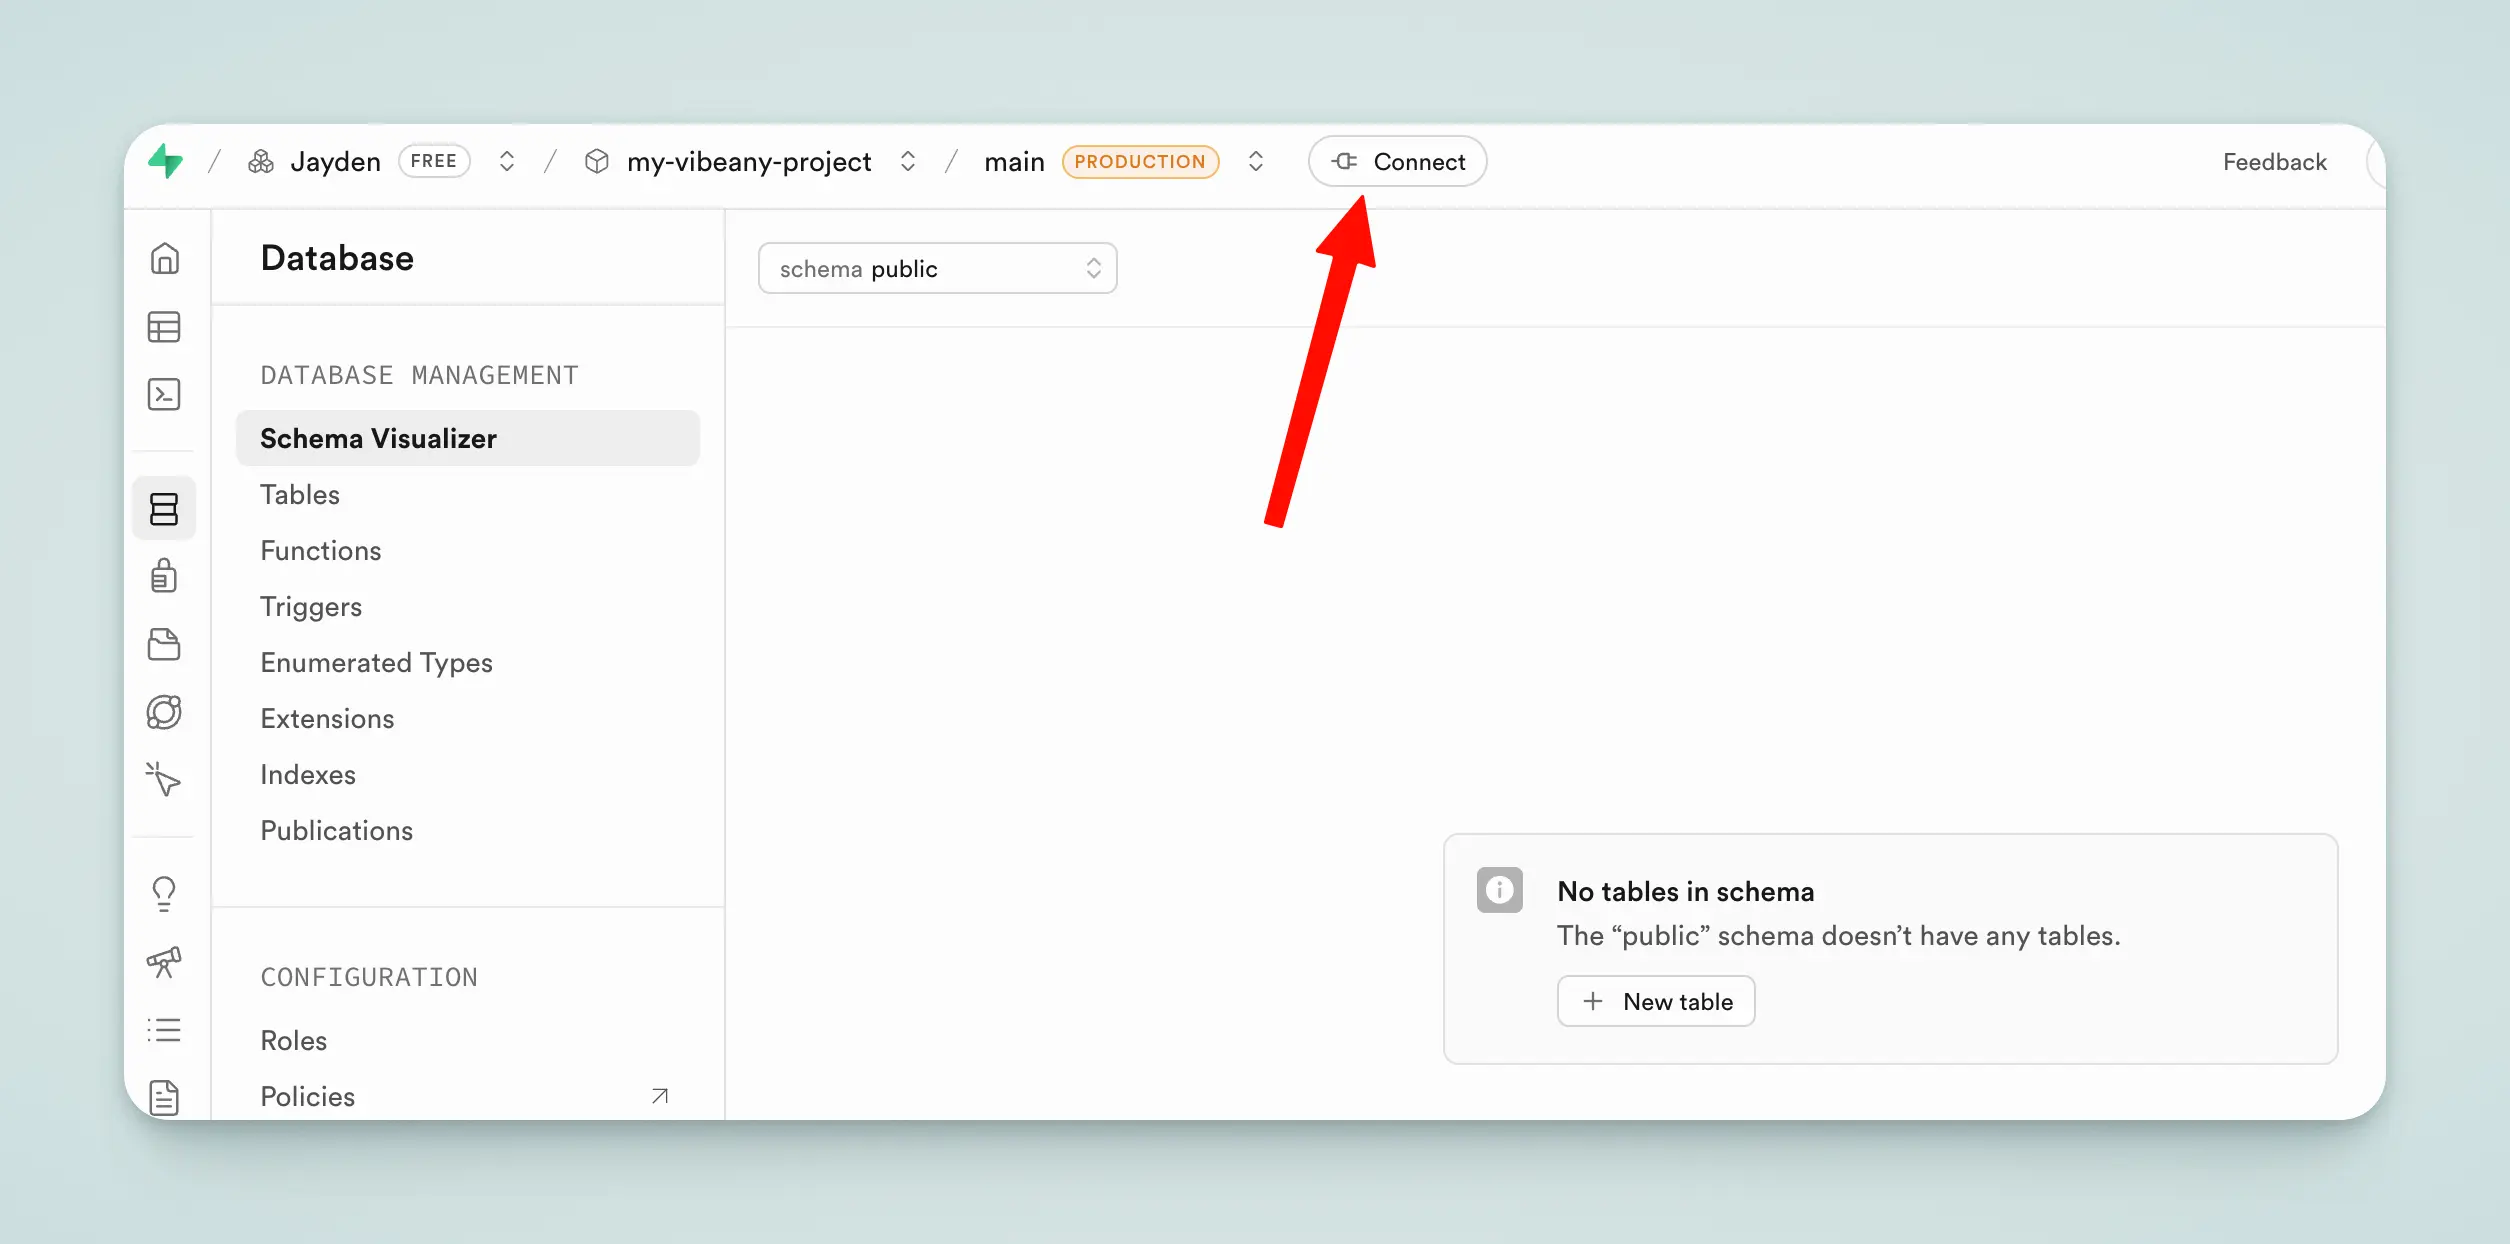Open the Storage folder icon
Viewport: 2510px width, 1244px height.
coord(164,644)
